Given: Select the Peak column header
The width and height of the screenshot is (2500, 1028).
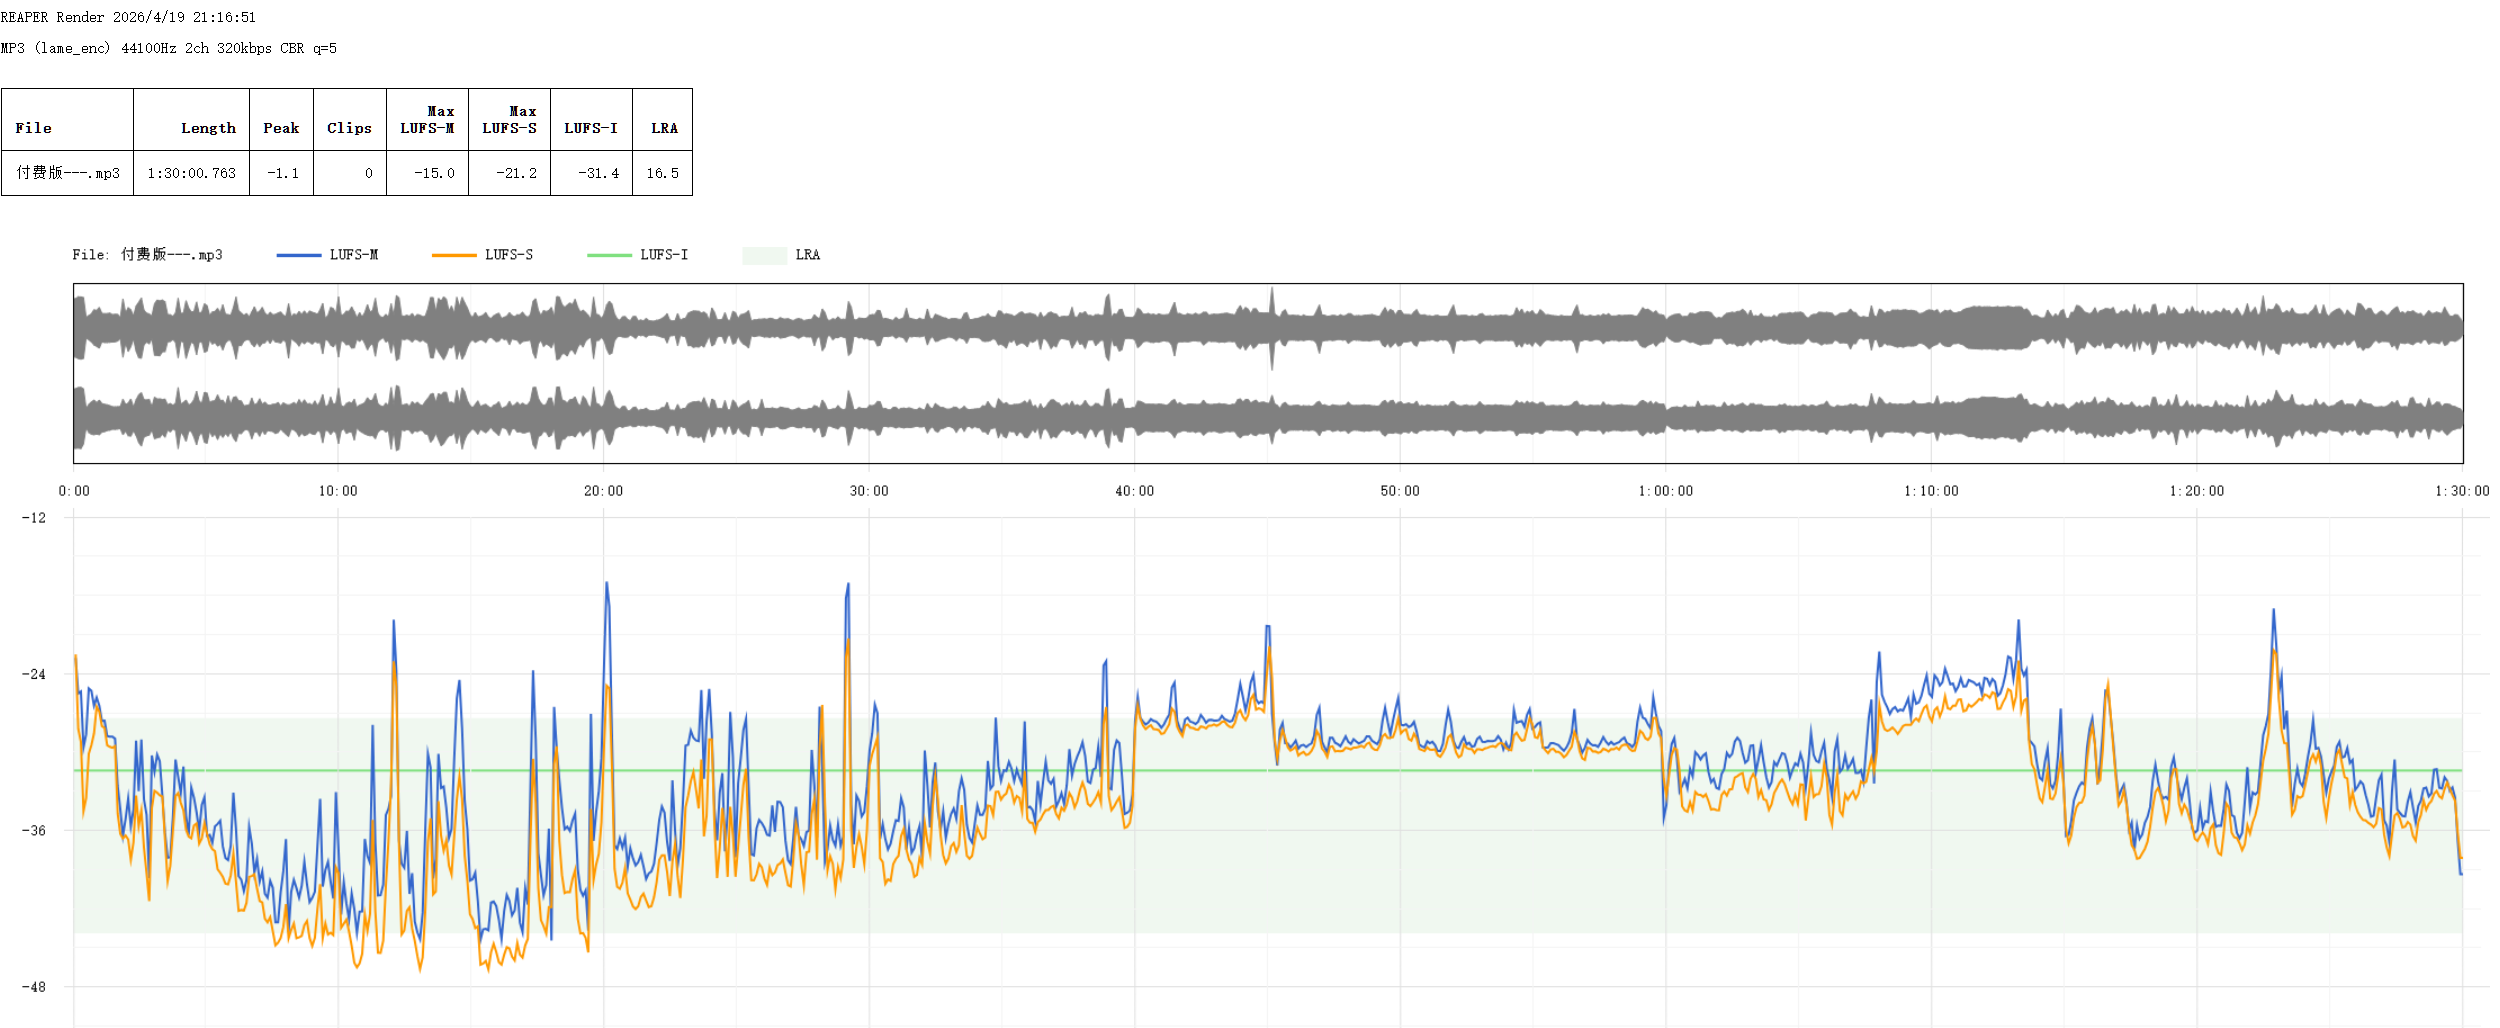Looking at the screenshot, I should click(x=281, y=128).
